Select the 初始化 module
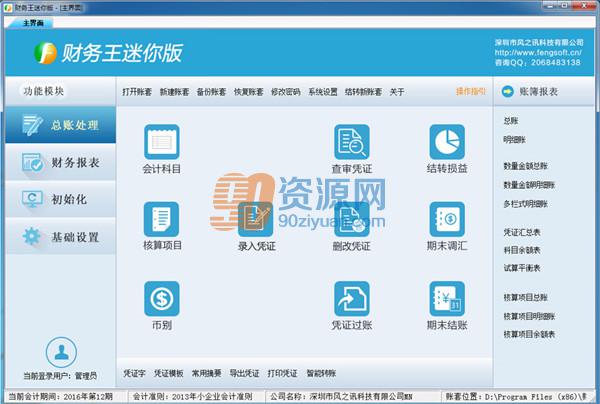 60,199
